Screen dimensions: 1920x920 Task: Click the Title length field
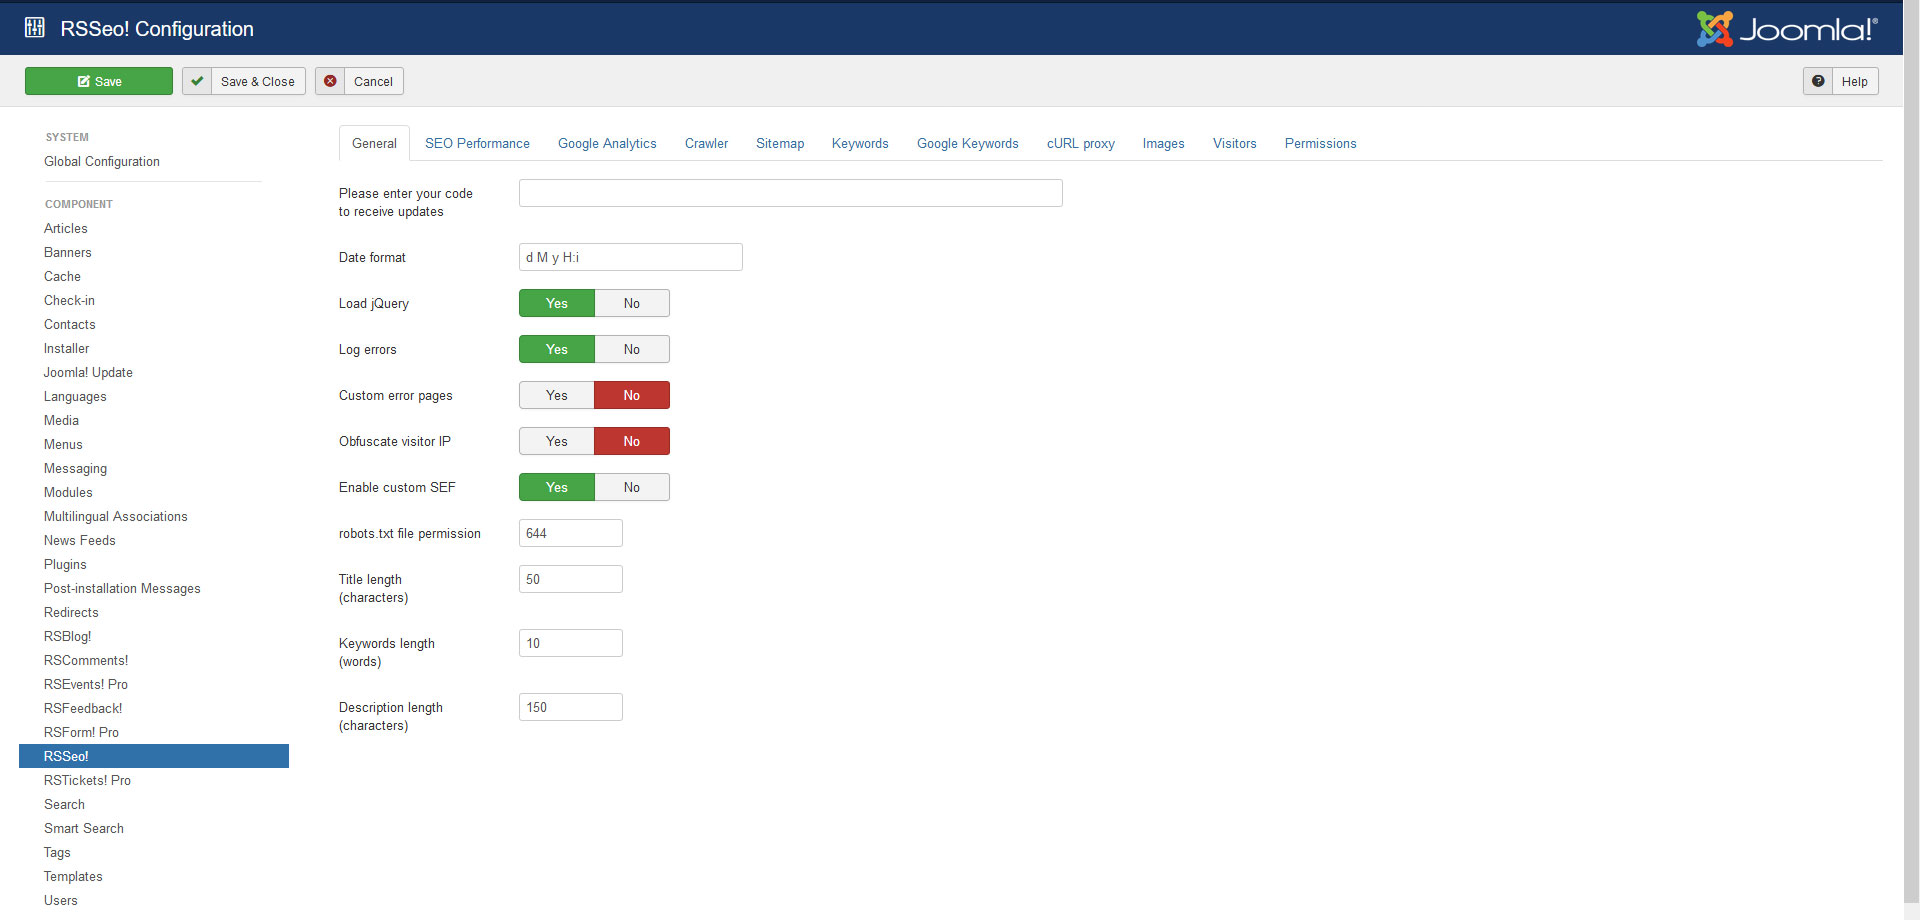pyautogui.click(x=570, y=579)
